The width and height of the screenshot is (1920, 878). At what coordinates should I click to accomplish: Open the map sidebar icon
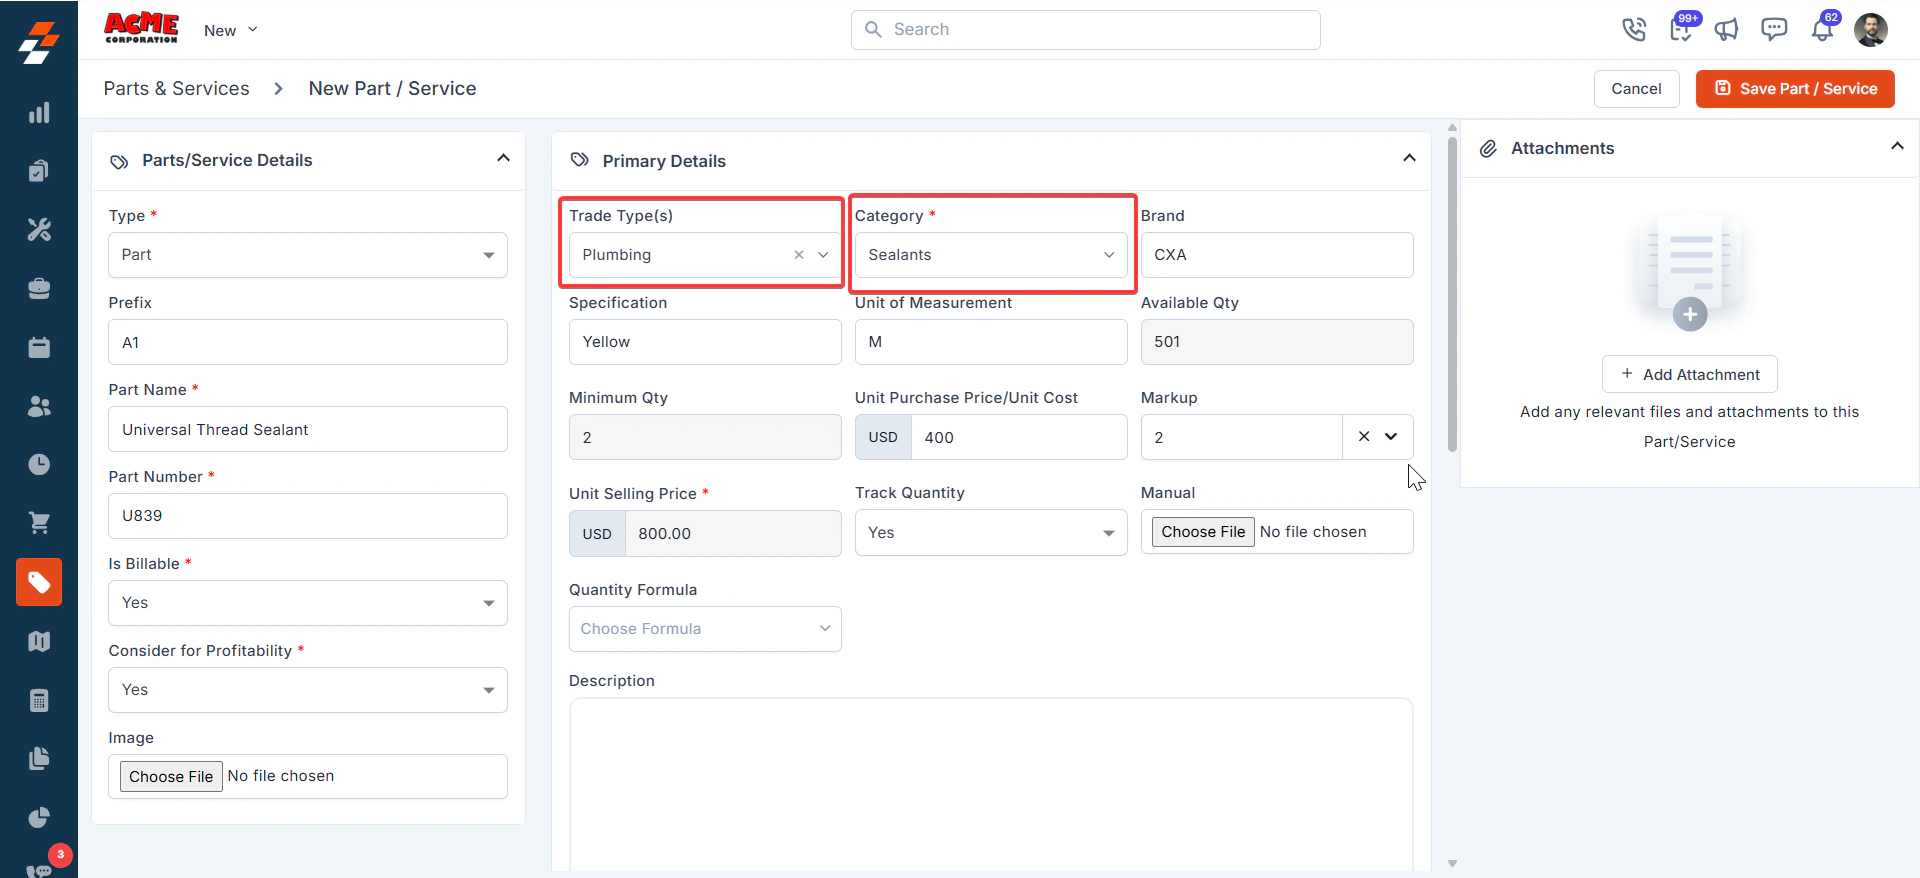[39, 641]
